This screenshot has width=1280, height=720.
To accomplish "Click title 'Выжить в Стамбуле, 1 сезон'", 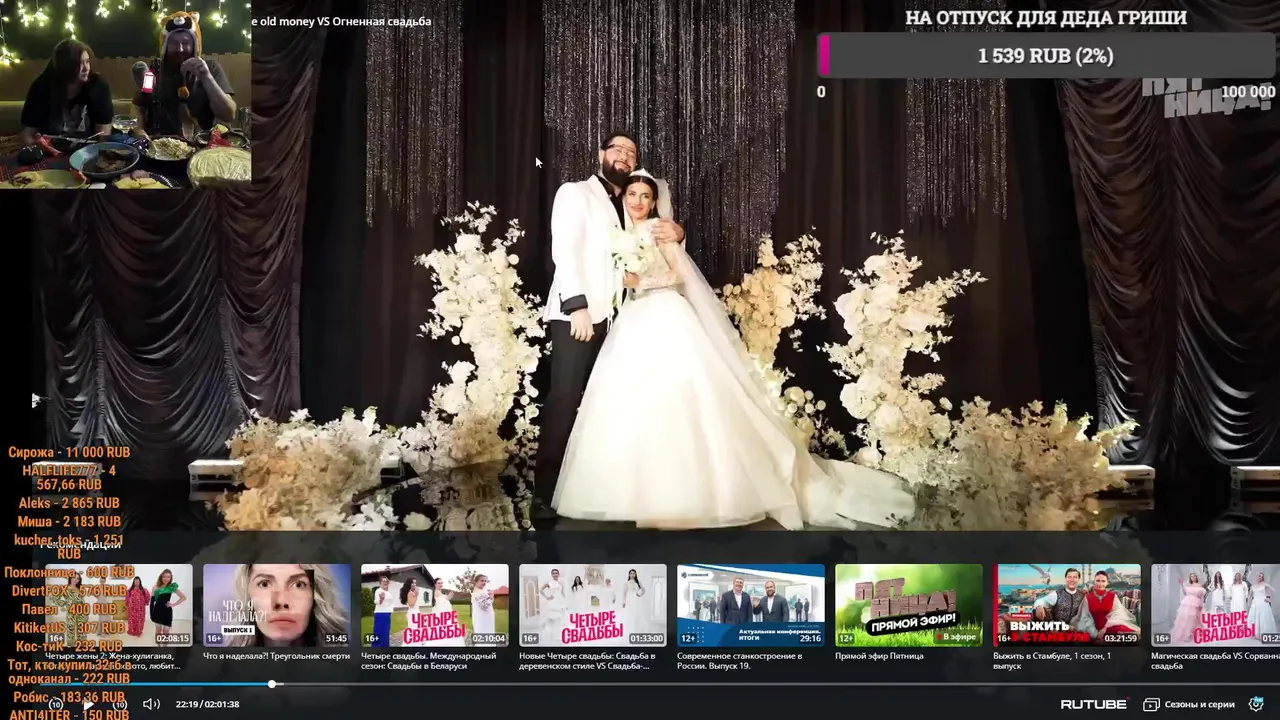I will tap(1052, 661).
